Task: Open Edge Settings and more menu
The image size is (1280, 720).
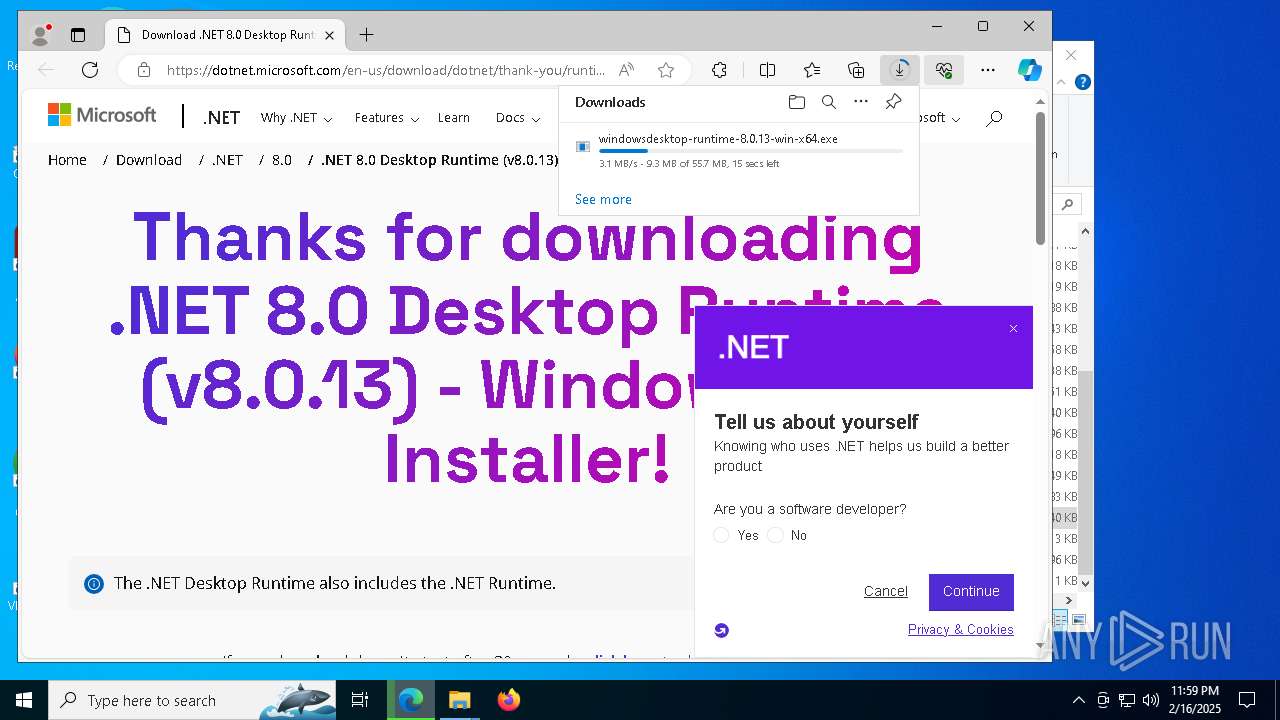Action: [988, 70]
